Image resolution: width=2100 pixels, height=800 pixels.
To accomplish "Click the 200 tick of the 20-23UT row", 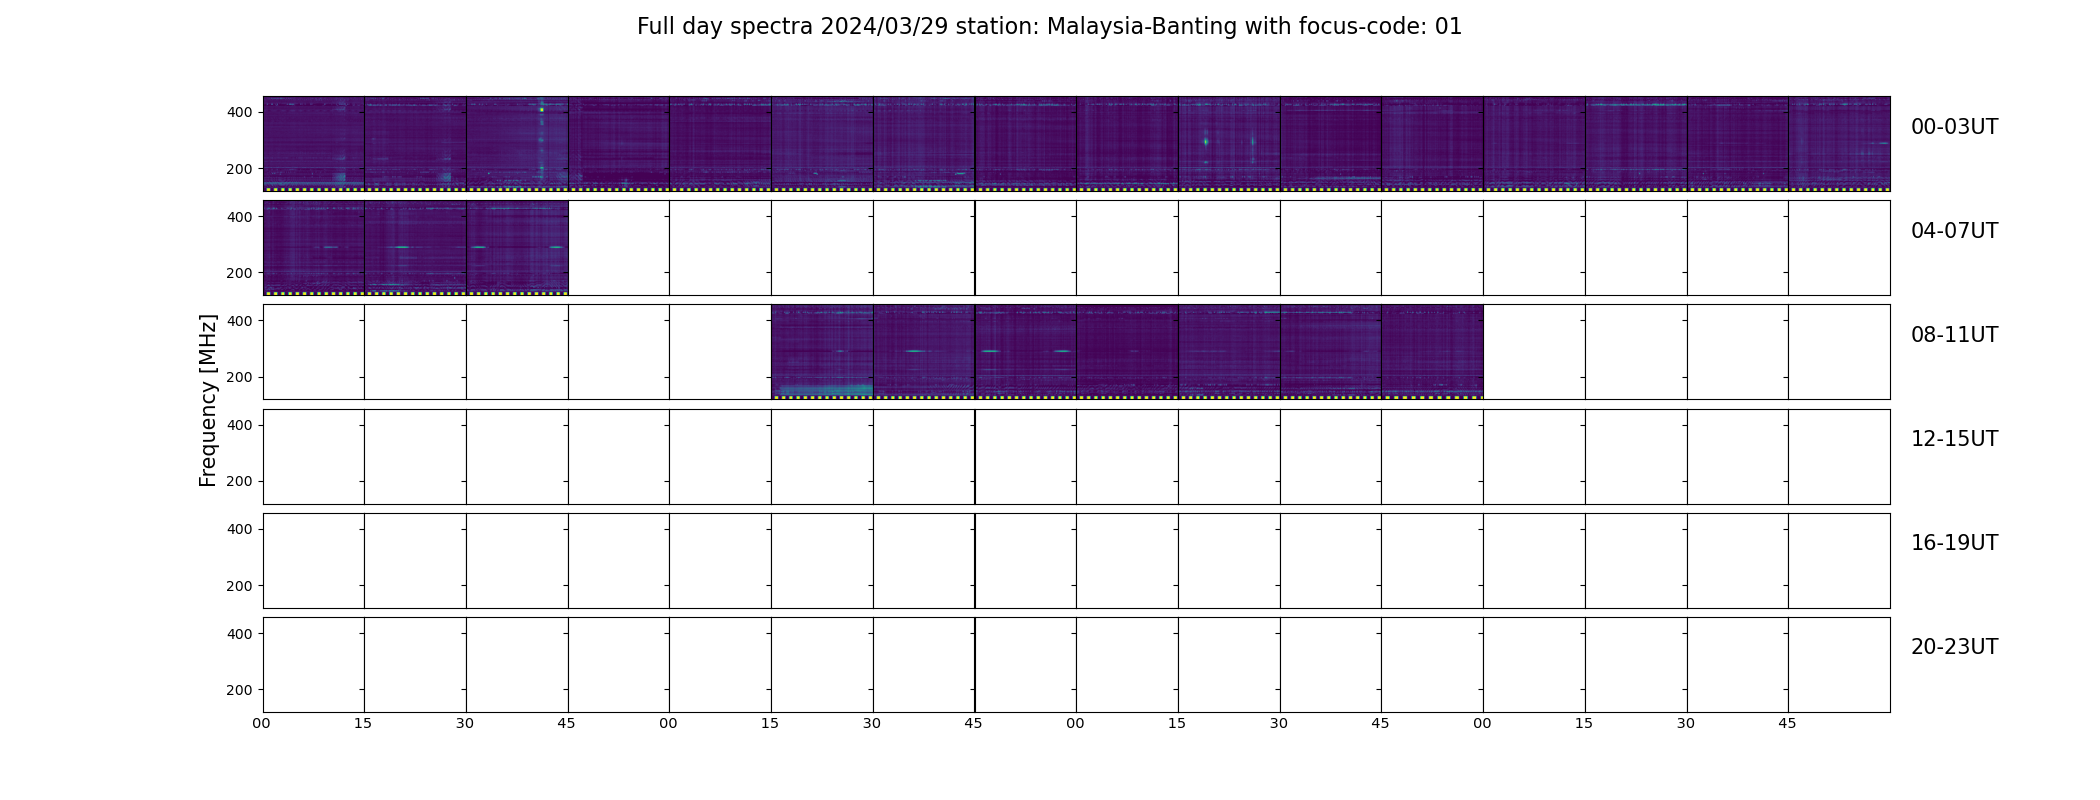I will tap(240, 690).
